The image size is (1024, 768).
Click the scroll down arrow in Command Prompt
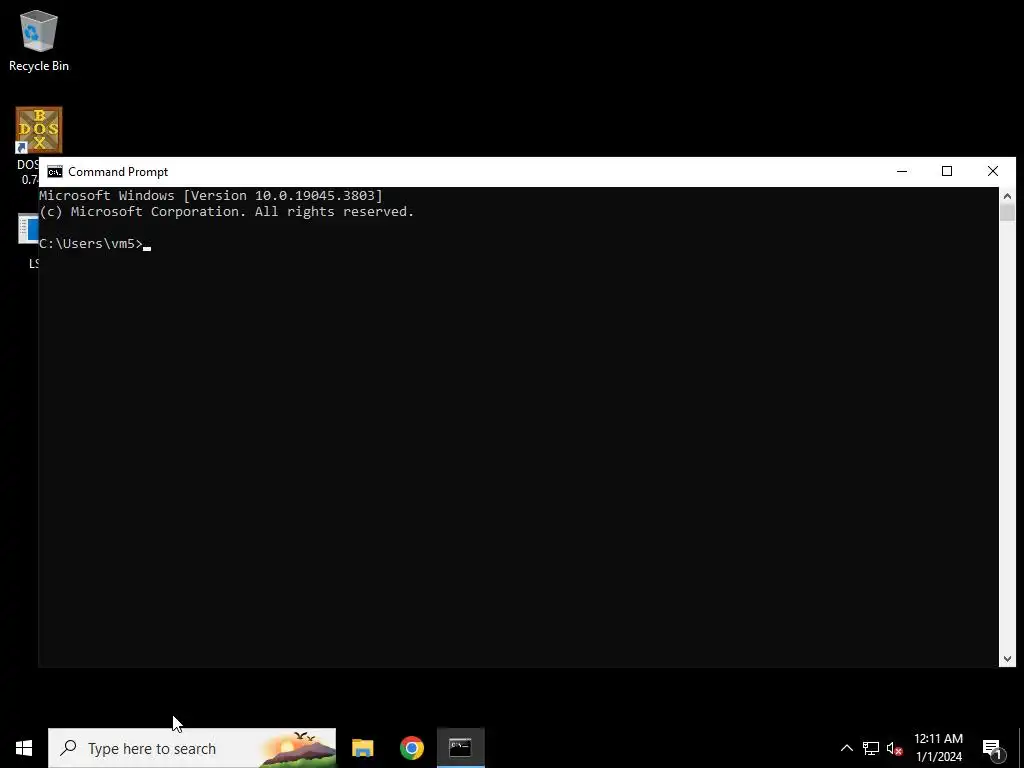(1007, 659)
